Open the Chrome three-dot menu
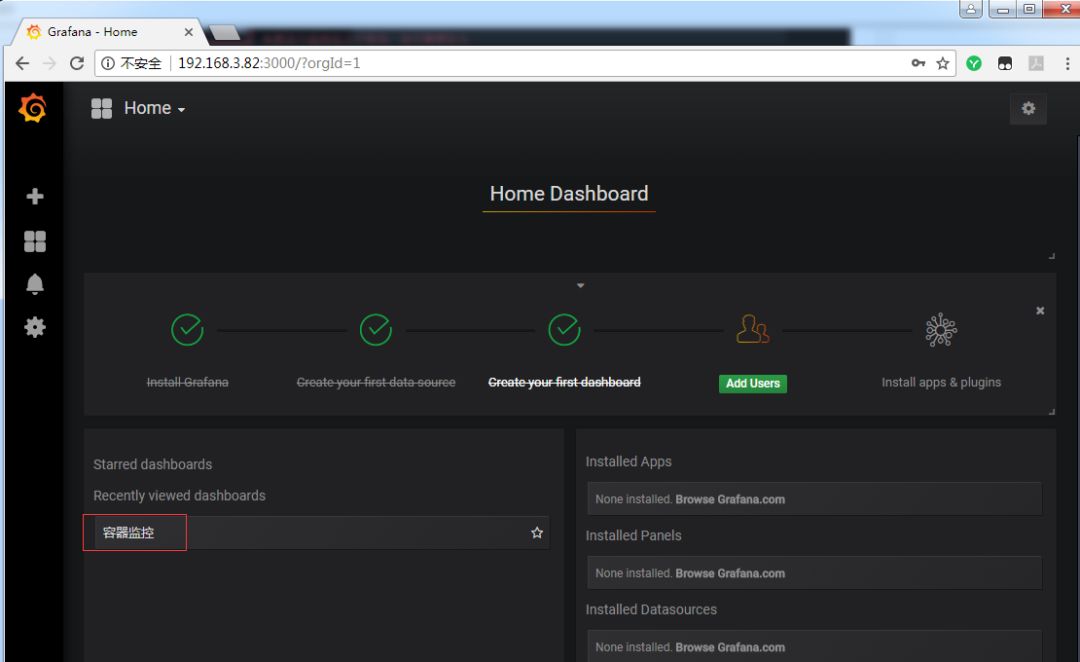 [1068, 63]
